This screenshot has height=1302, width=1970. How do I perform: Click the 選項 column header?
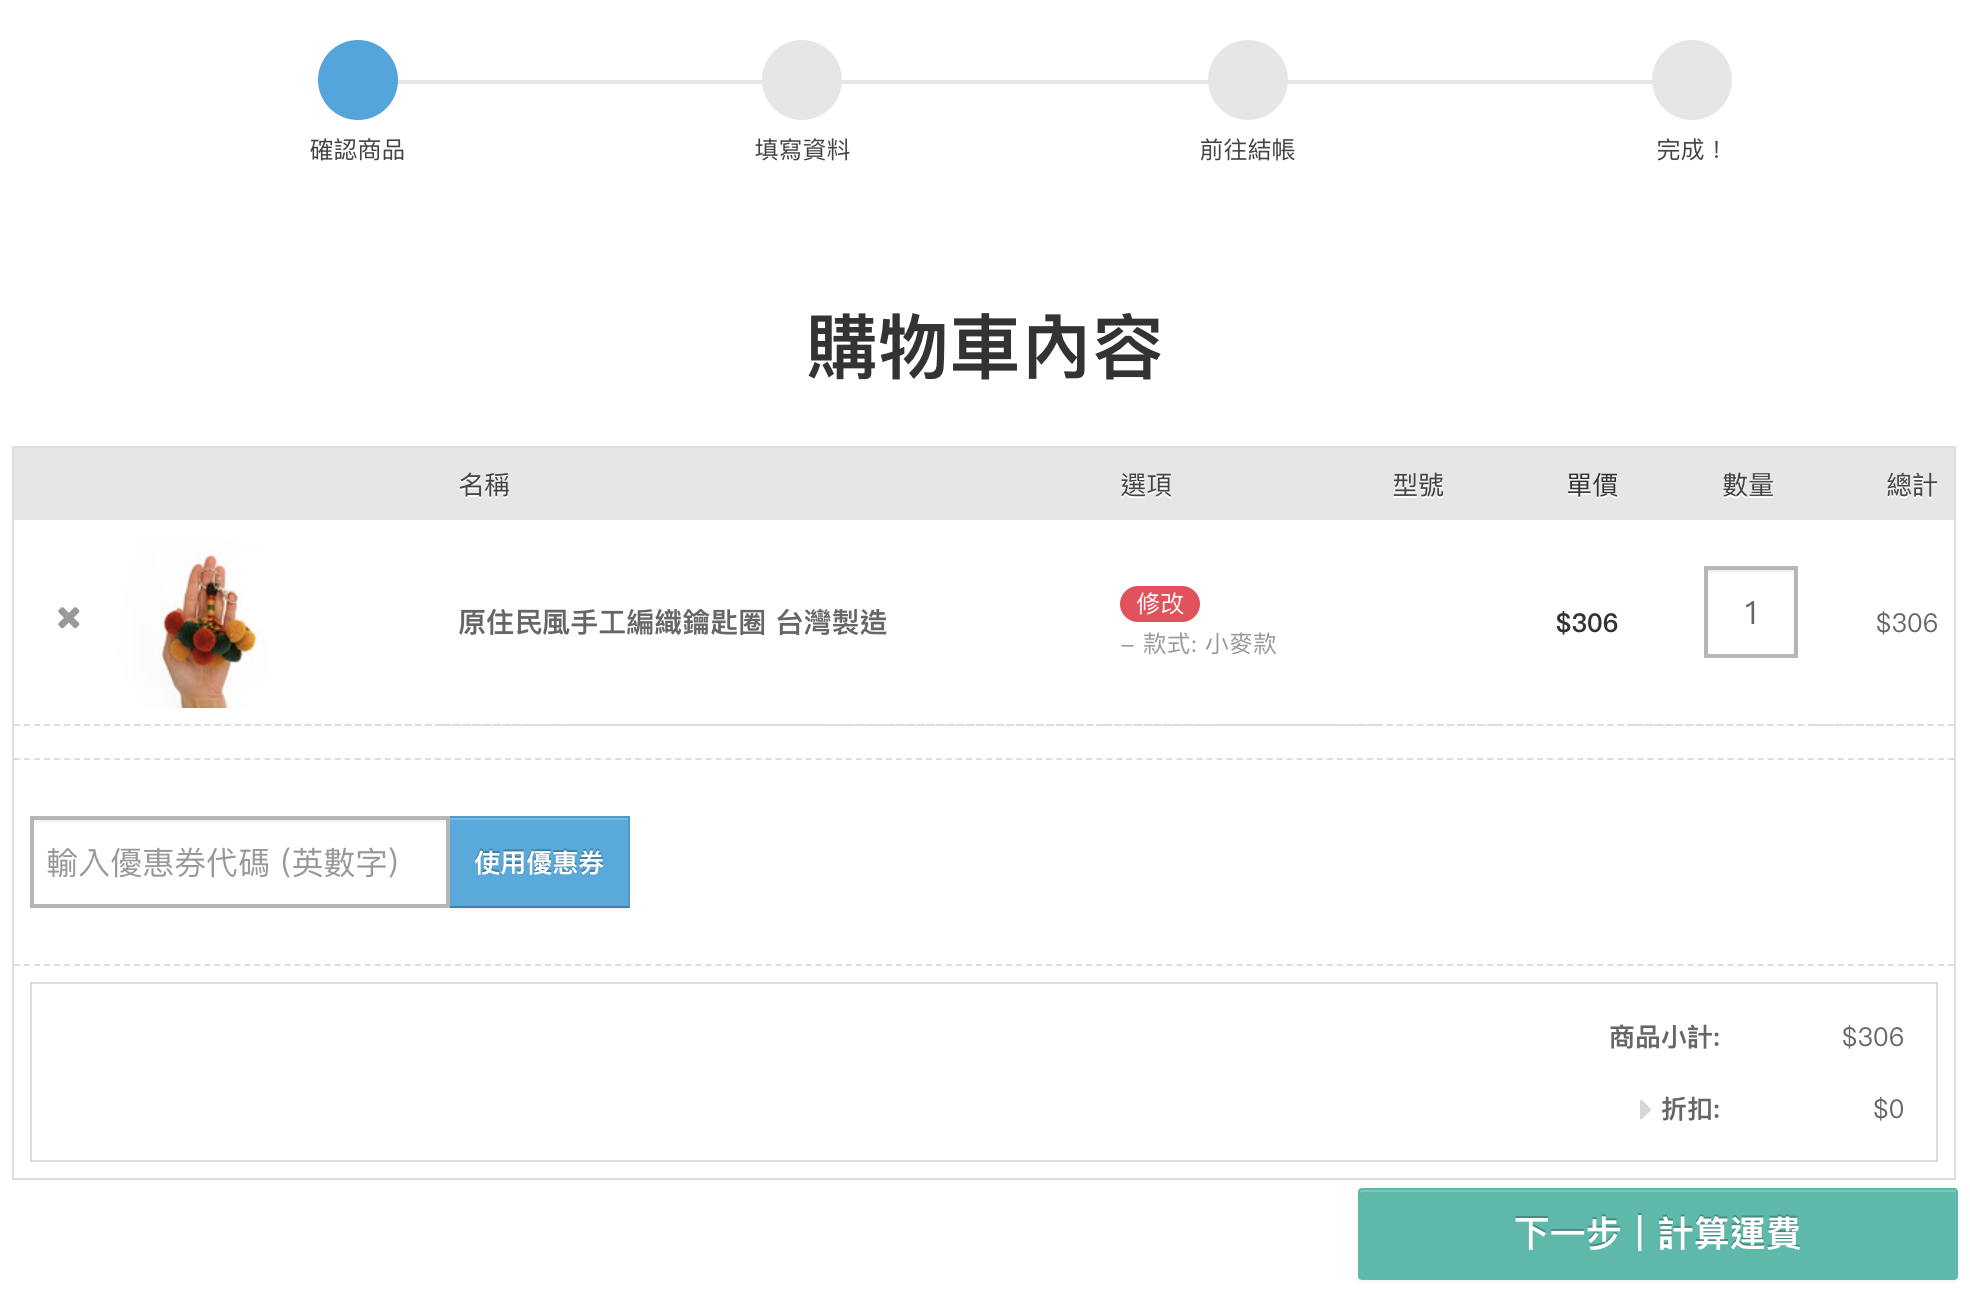coord(1146,485)
